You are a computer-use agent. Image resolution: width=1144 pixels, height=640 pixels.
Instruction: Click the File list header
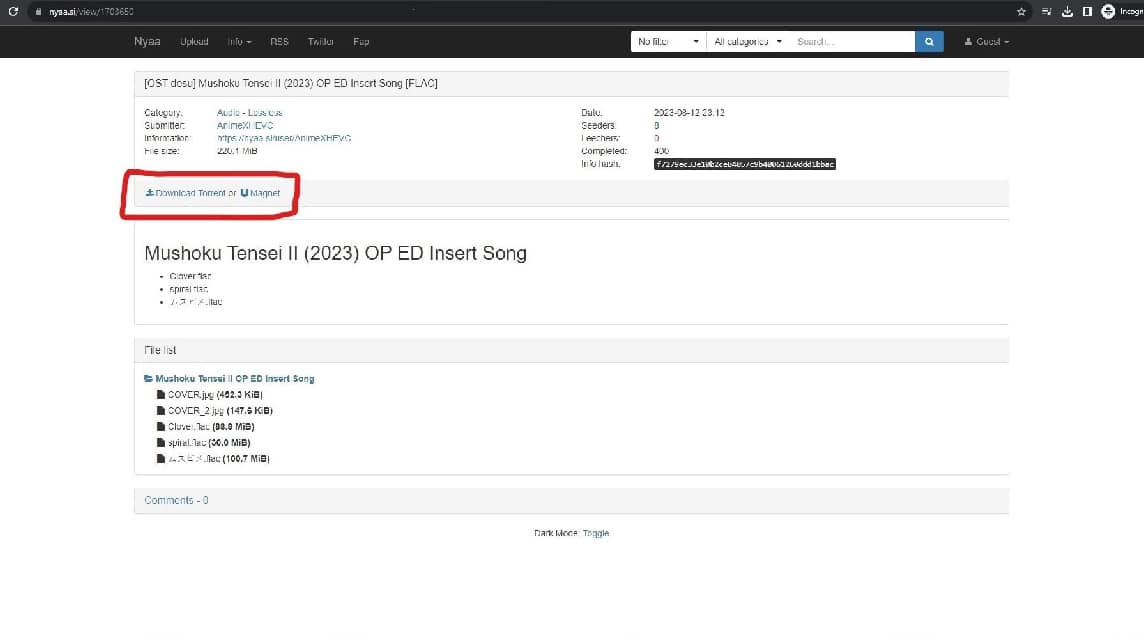tap(161, 350)
